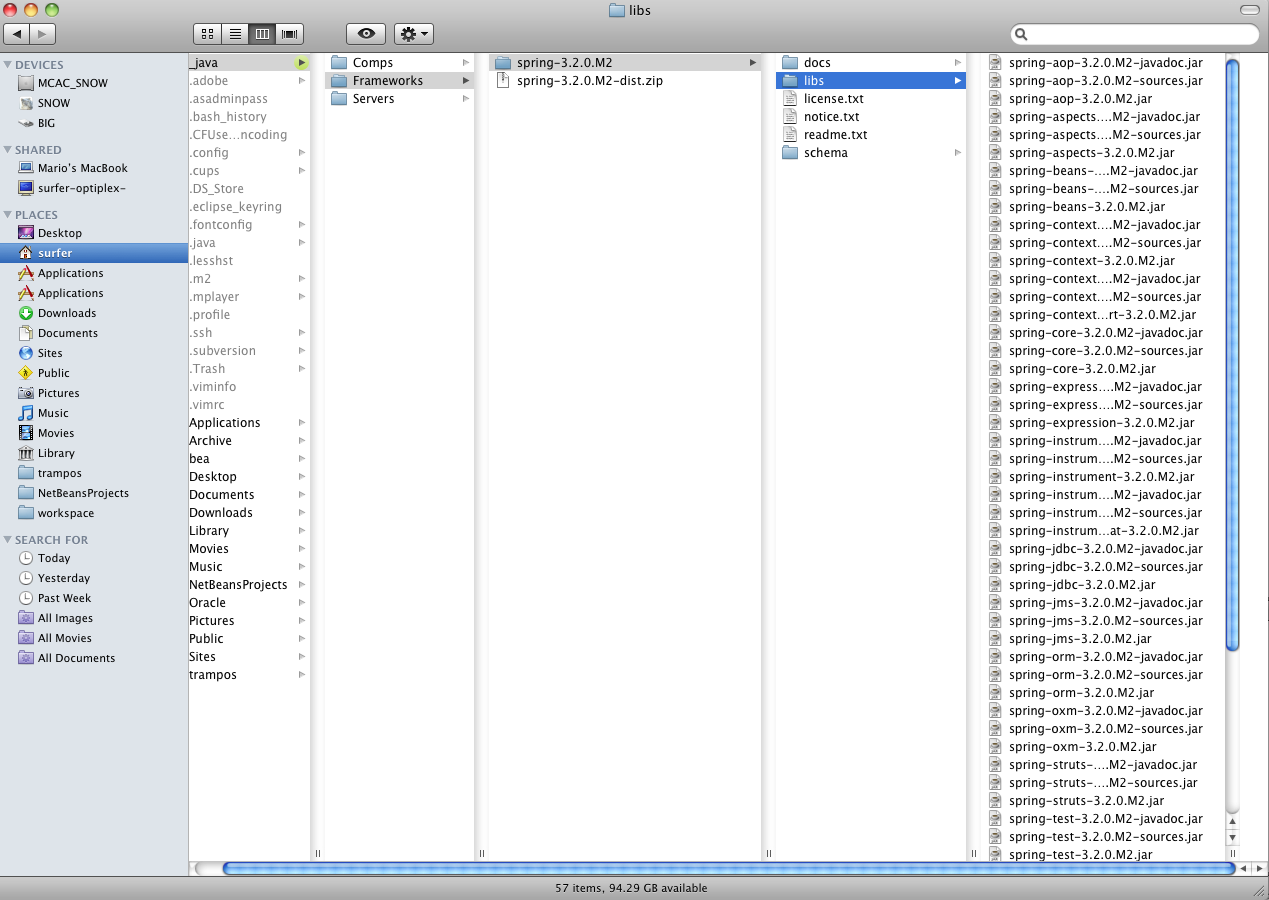Go back with the left arrow button

click(17, 33)
